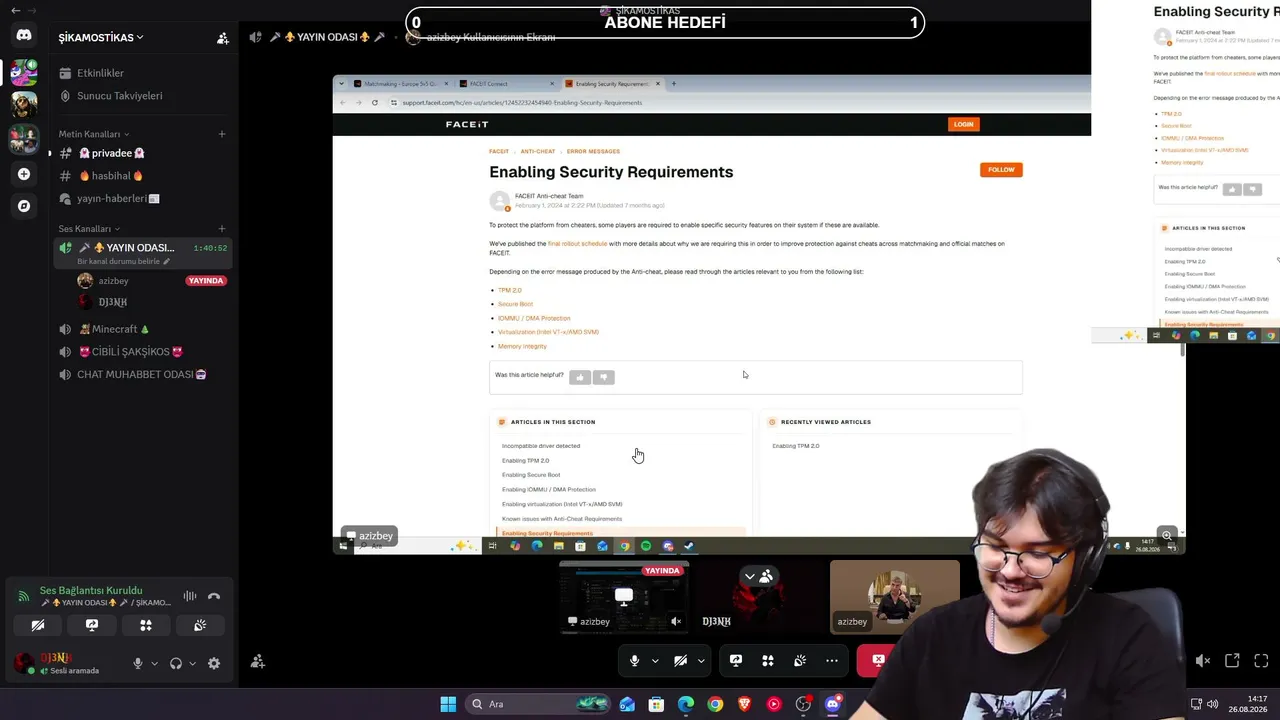
Task: Invite friends icon beside user panel
Action: 258,661
